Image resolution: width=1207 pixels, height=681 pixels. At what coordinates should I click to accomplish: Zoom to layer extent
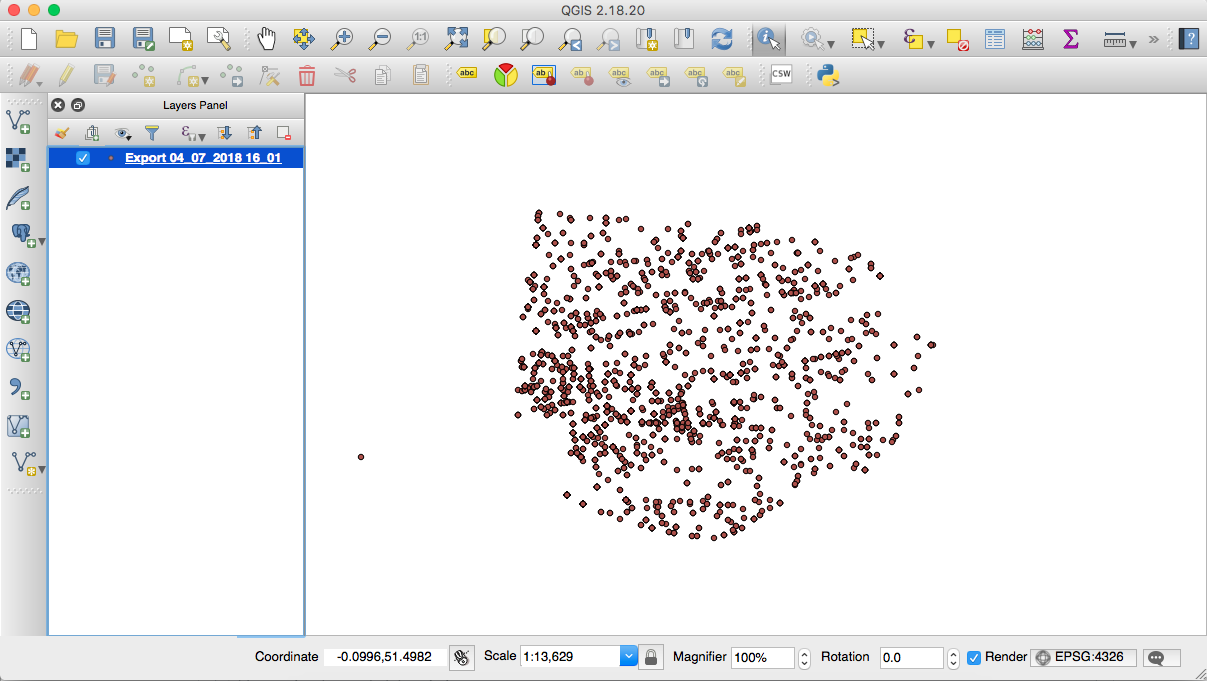(532, 39)
